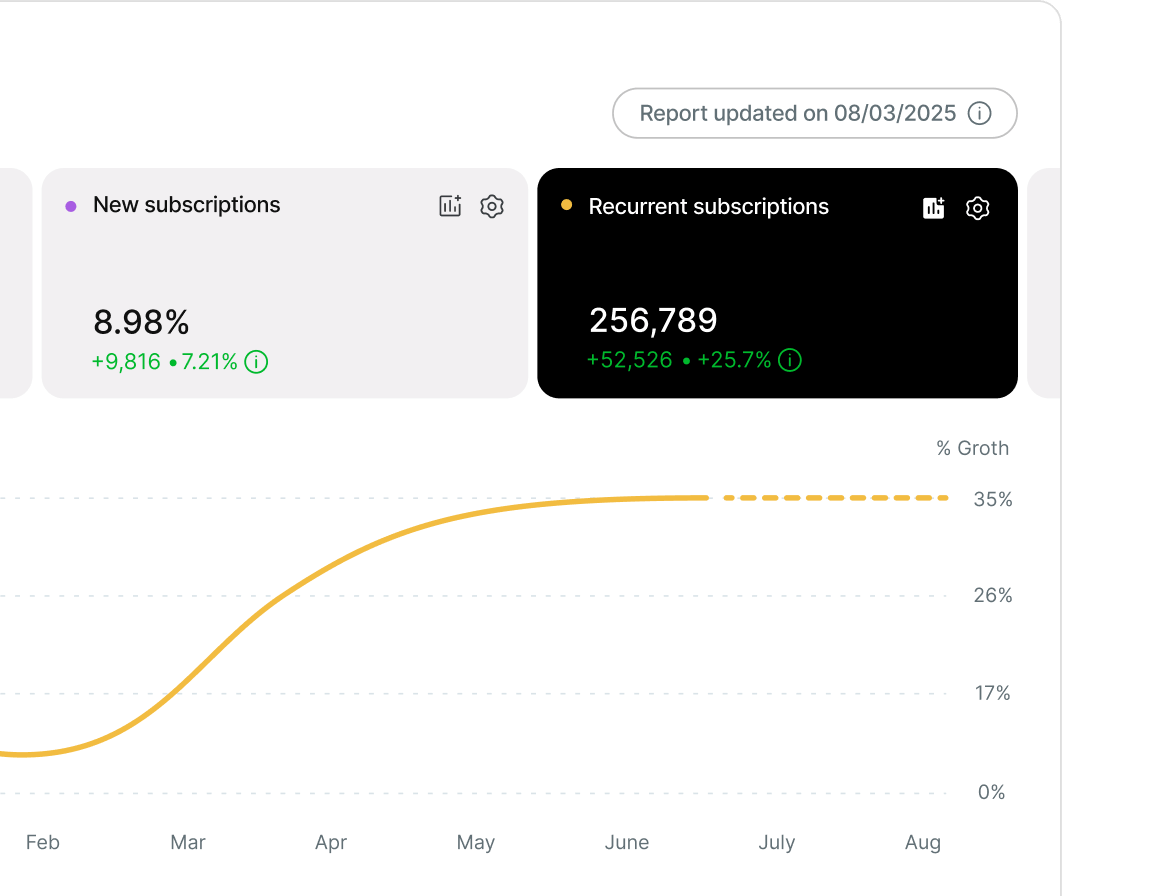Viewport: 1160px width, 896px height.
Task: Select the Feb axis label
Action: (x=43, y=842)
